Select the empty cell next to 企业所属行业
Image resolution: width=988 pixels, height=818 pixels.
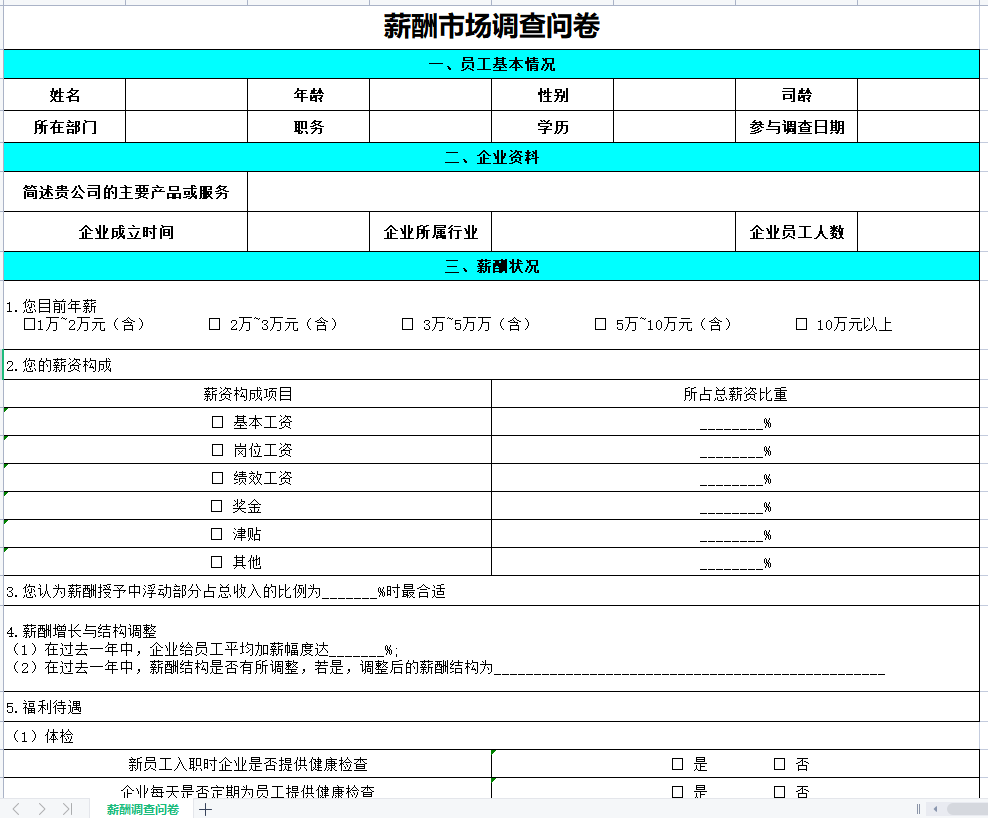tap(613, 232)
